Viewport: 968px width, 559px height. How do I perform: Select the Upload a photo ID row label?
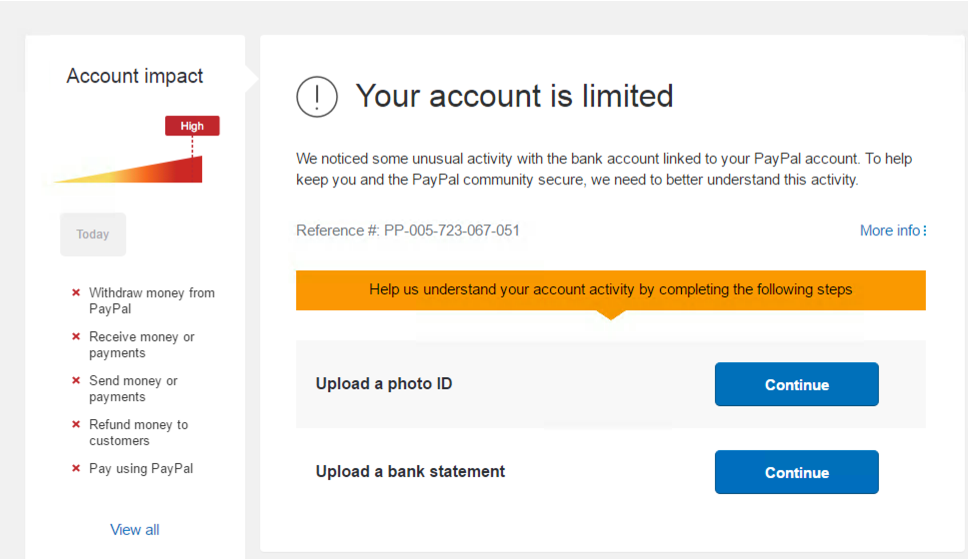384,384
